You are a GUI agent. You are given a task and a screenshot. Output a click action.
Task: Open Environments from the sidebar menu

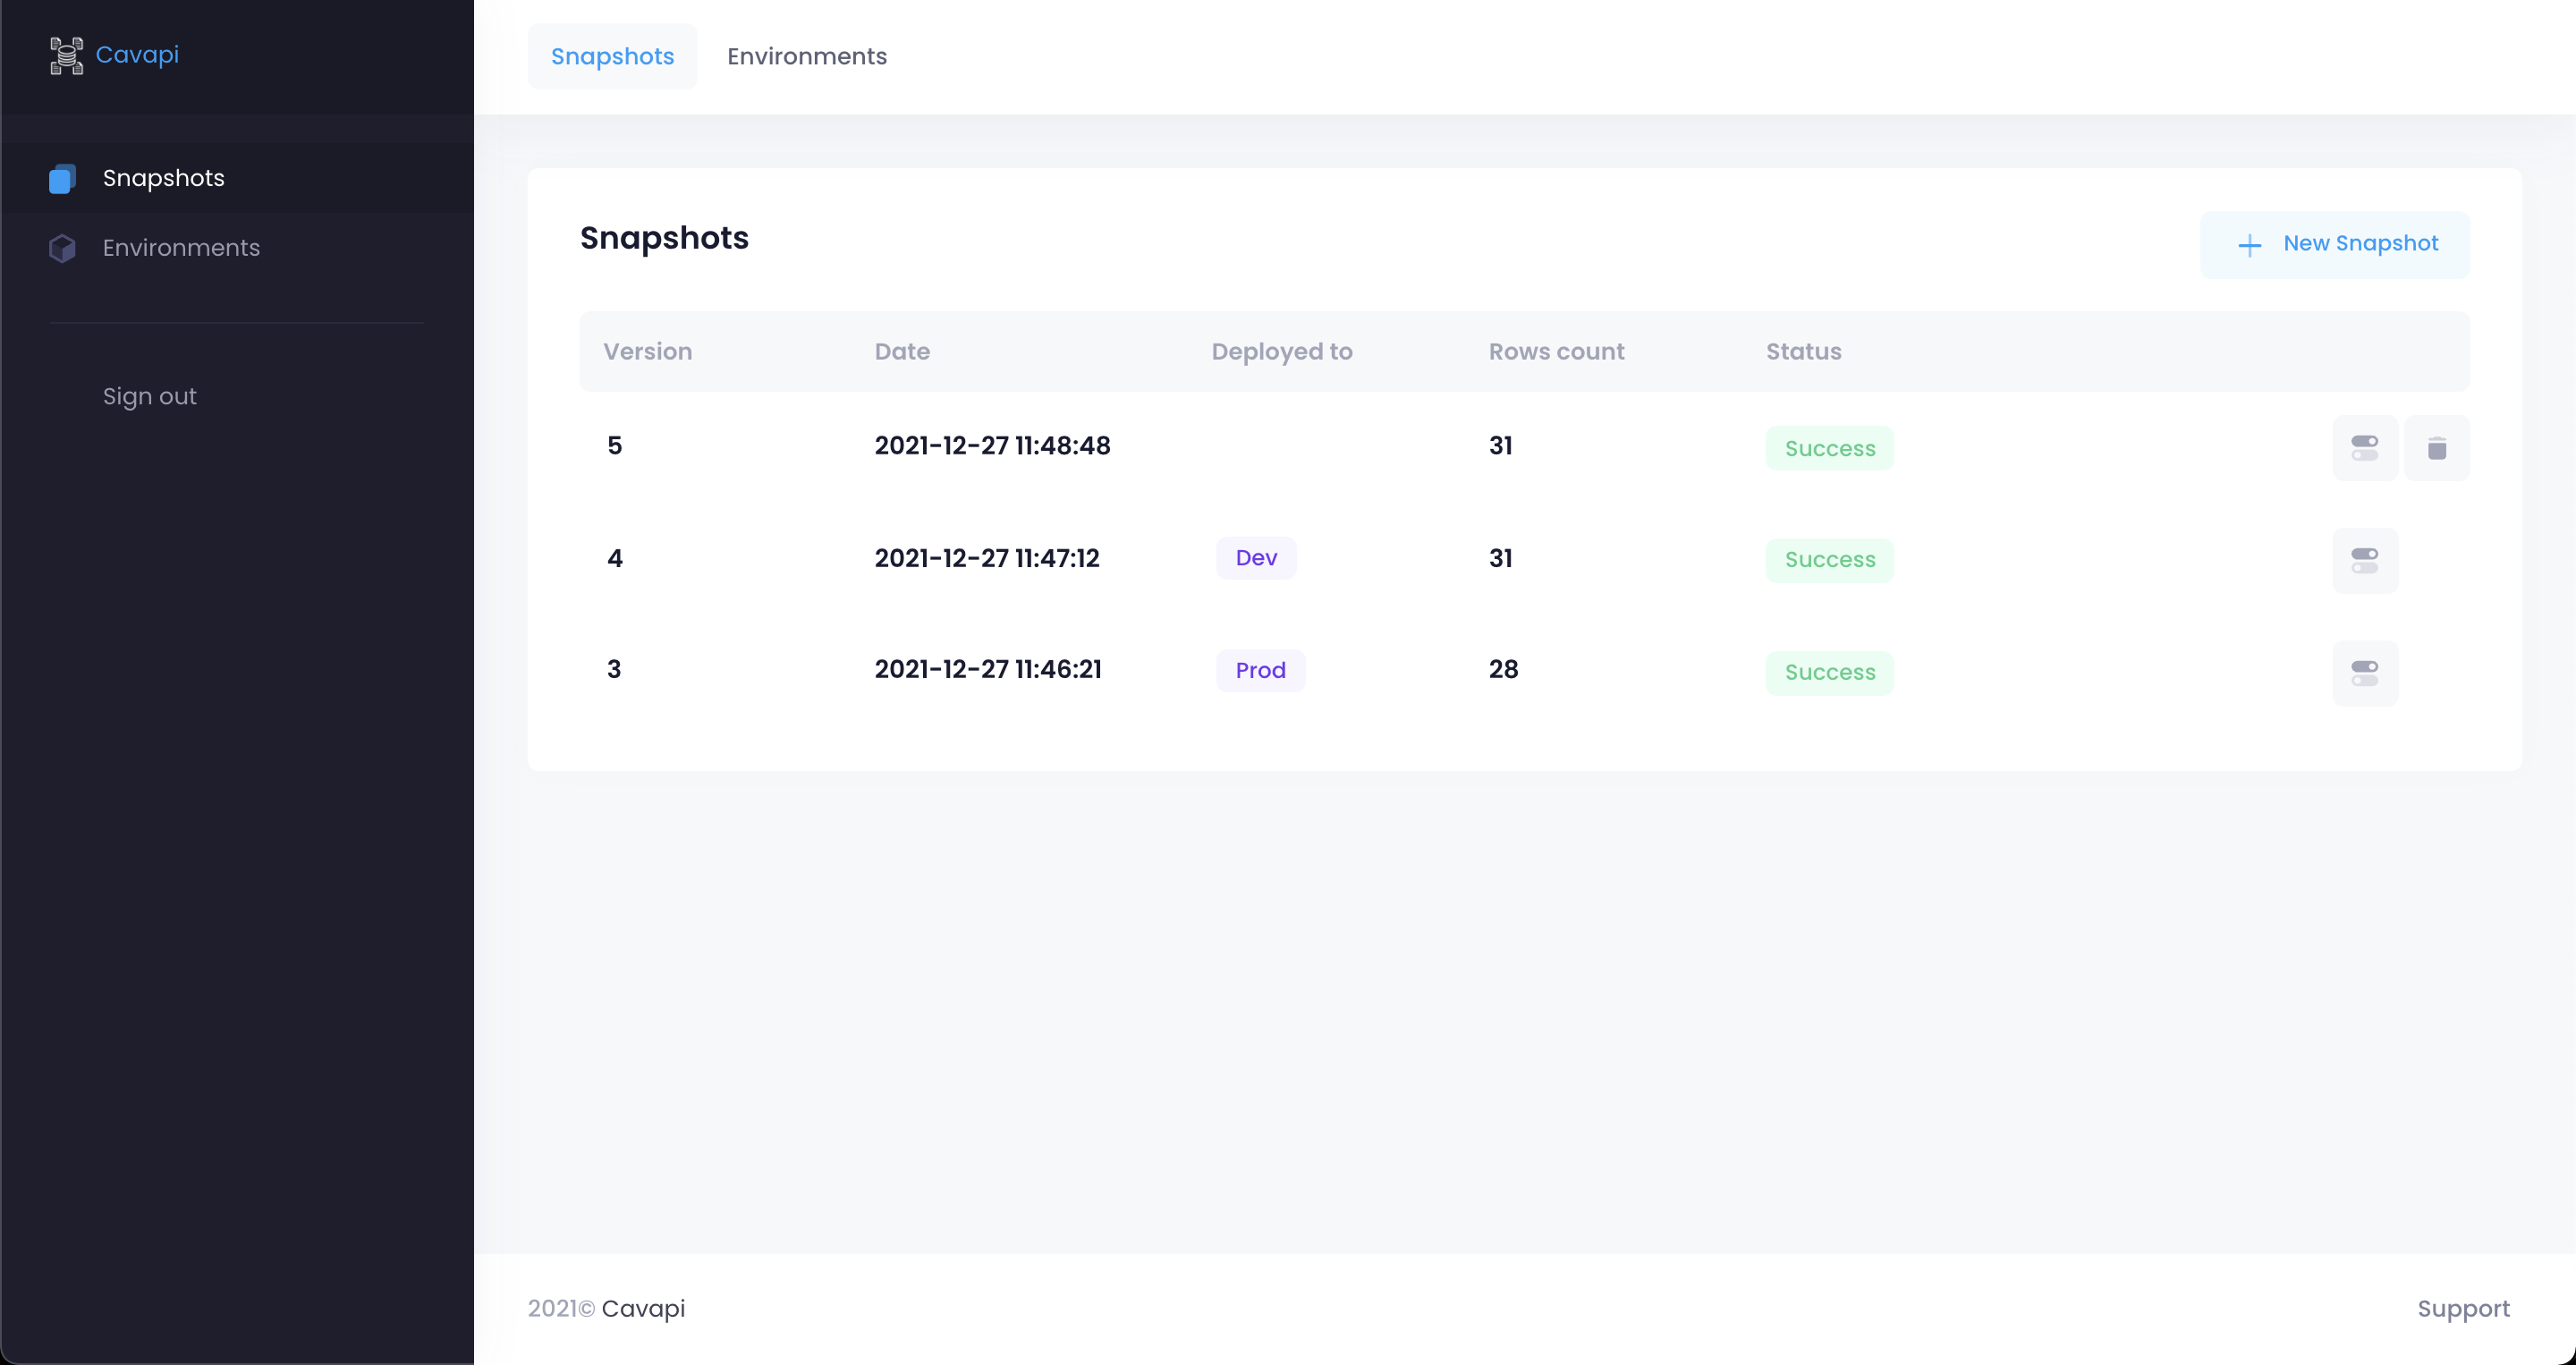click(181, 248)
